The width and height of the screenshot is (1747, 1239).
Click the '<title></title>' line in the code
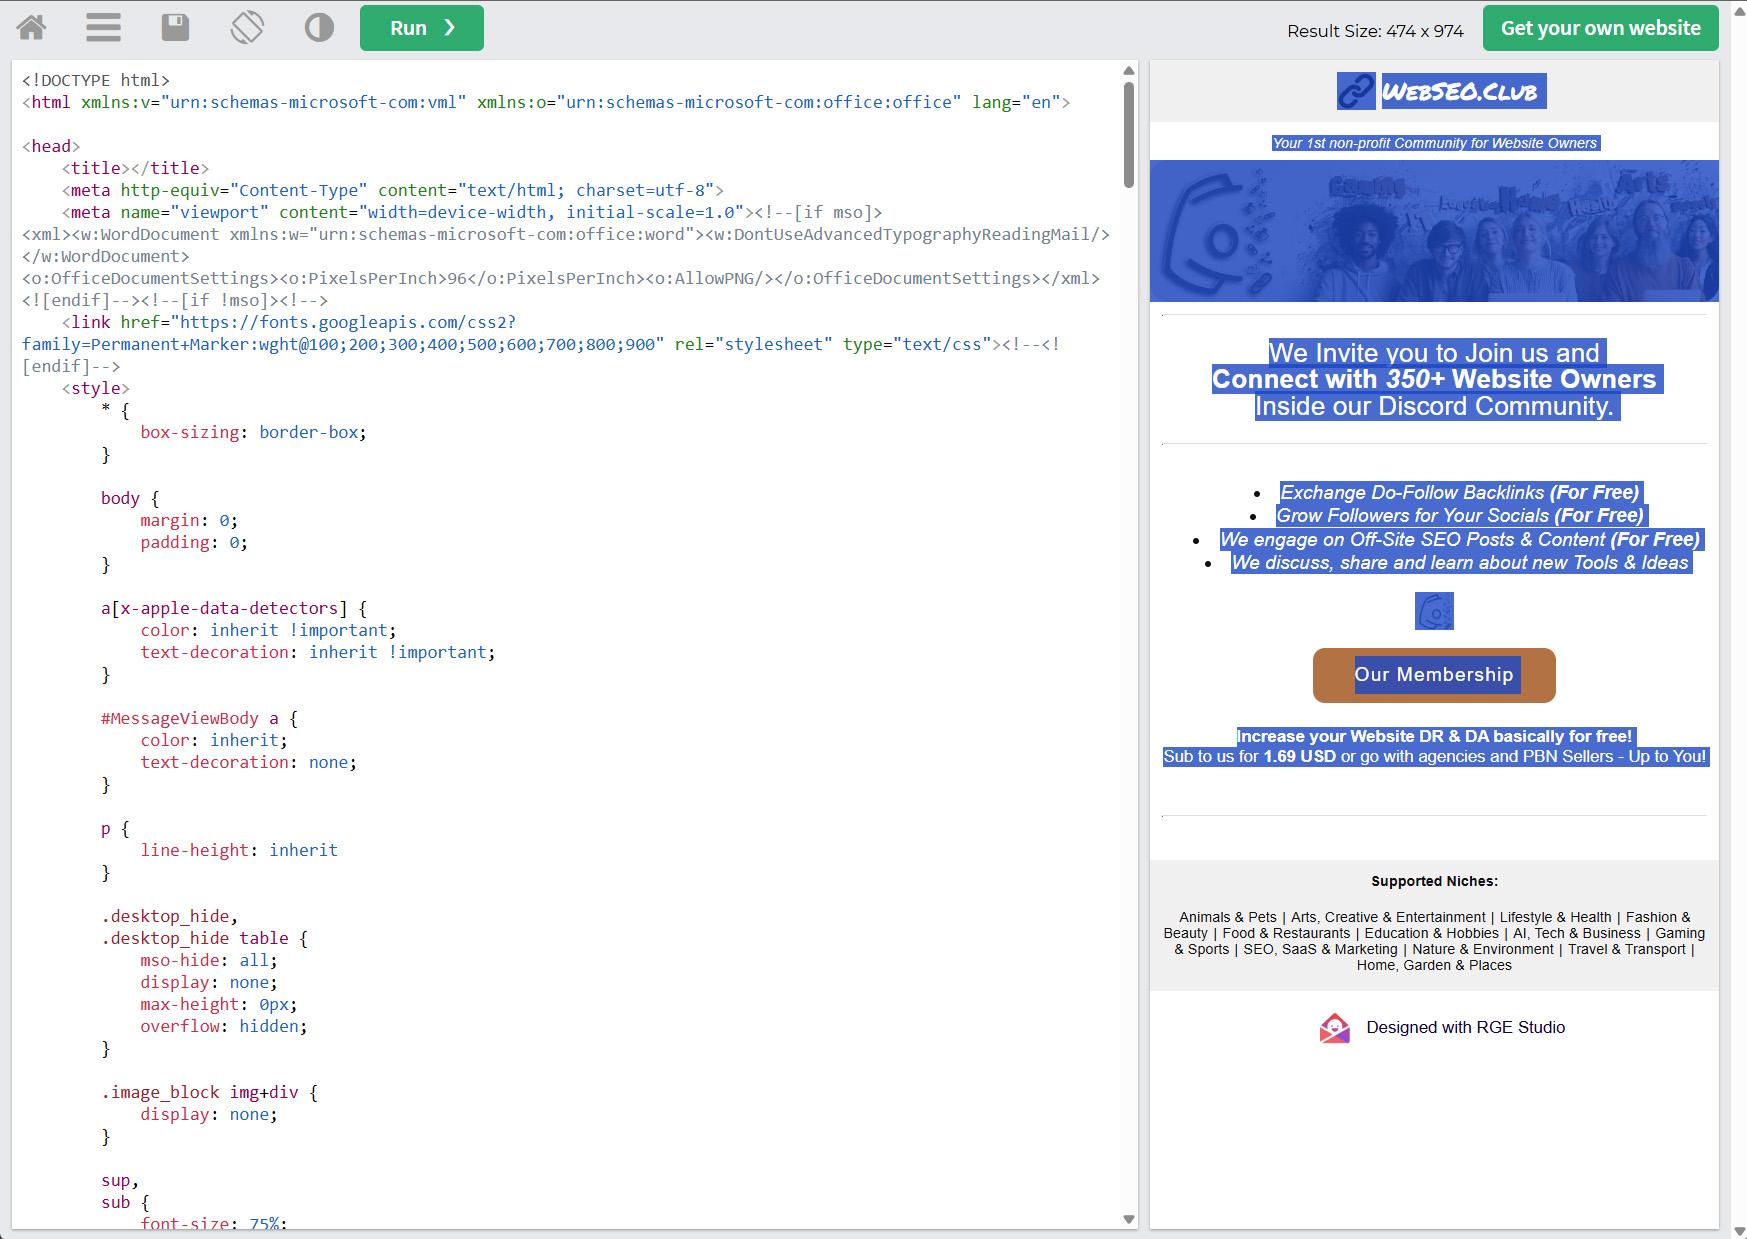click(135, 168)
